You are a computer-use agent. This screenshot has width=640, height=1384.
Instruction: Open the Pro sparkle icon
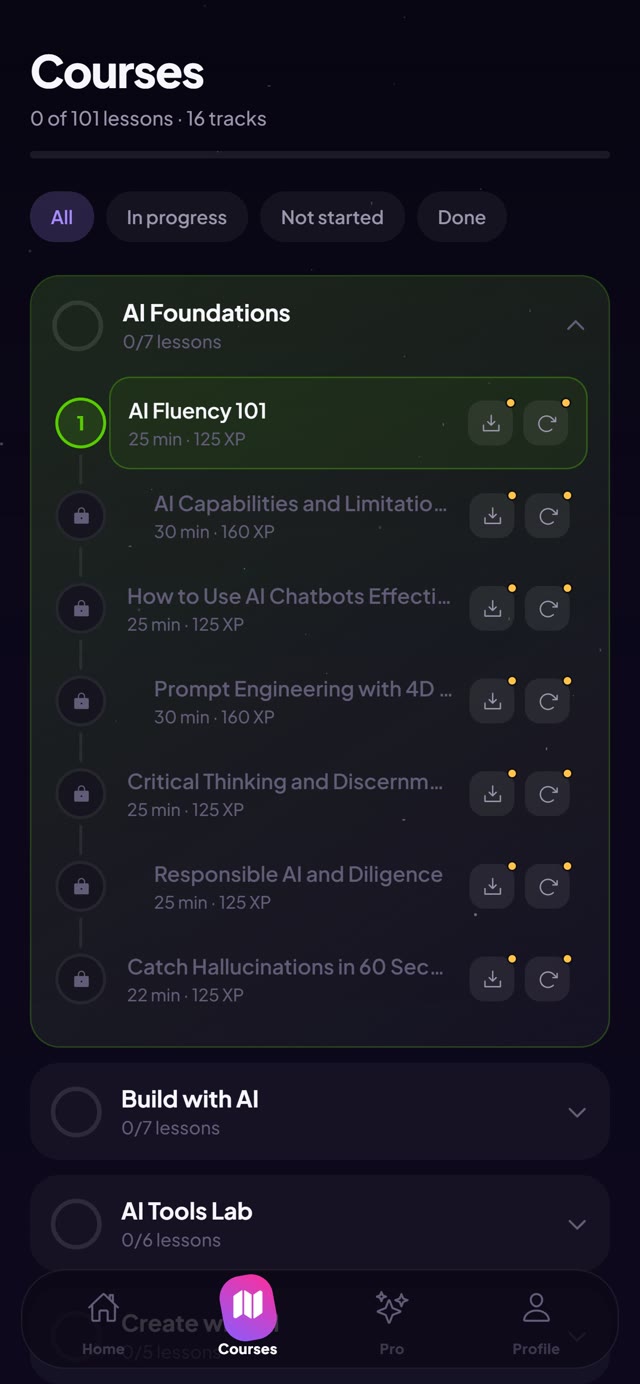click(392, 1307)
